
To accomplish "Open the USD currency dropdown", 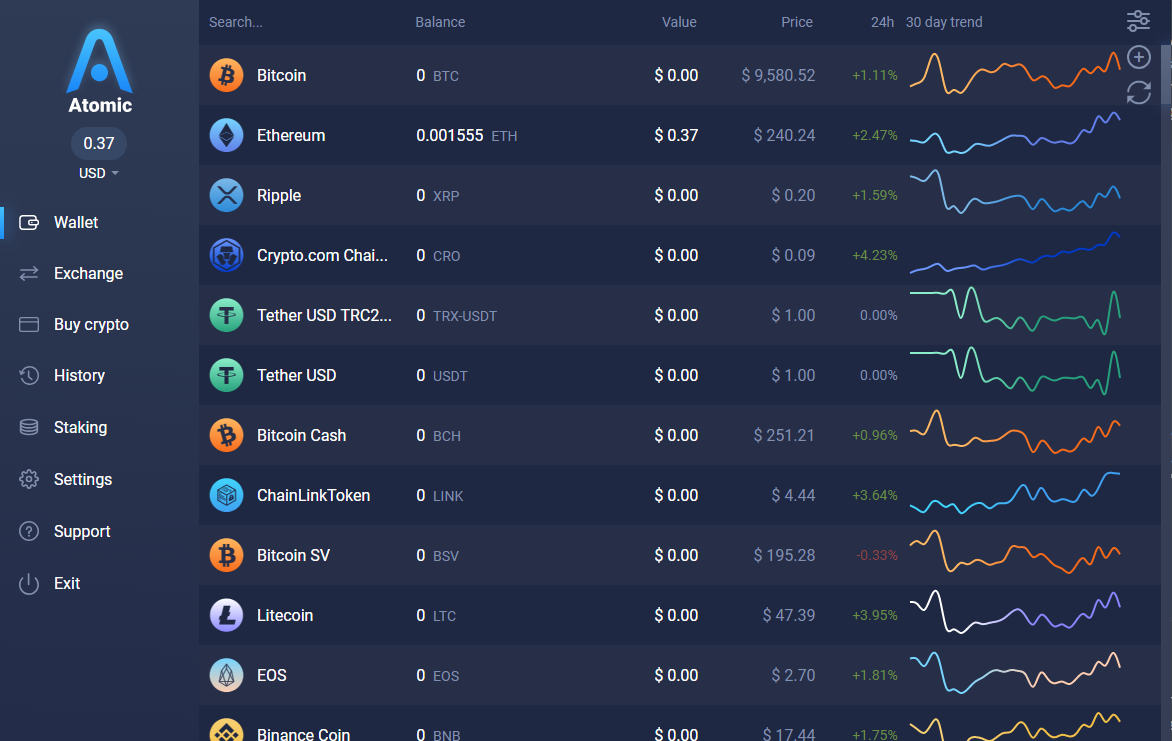I will tap(97, 172).
